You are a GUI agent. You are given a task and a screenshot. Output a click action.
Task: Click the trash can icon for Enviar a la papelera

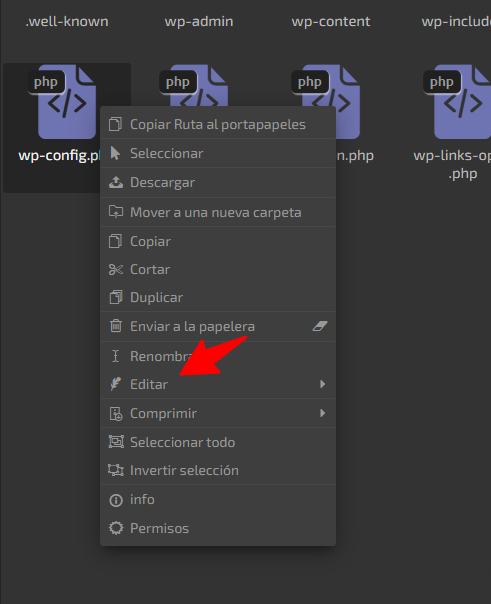click(116, 326)
